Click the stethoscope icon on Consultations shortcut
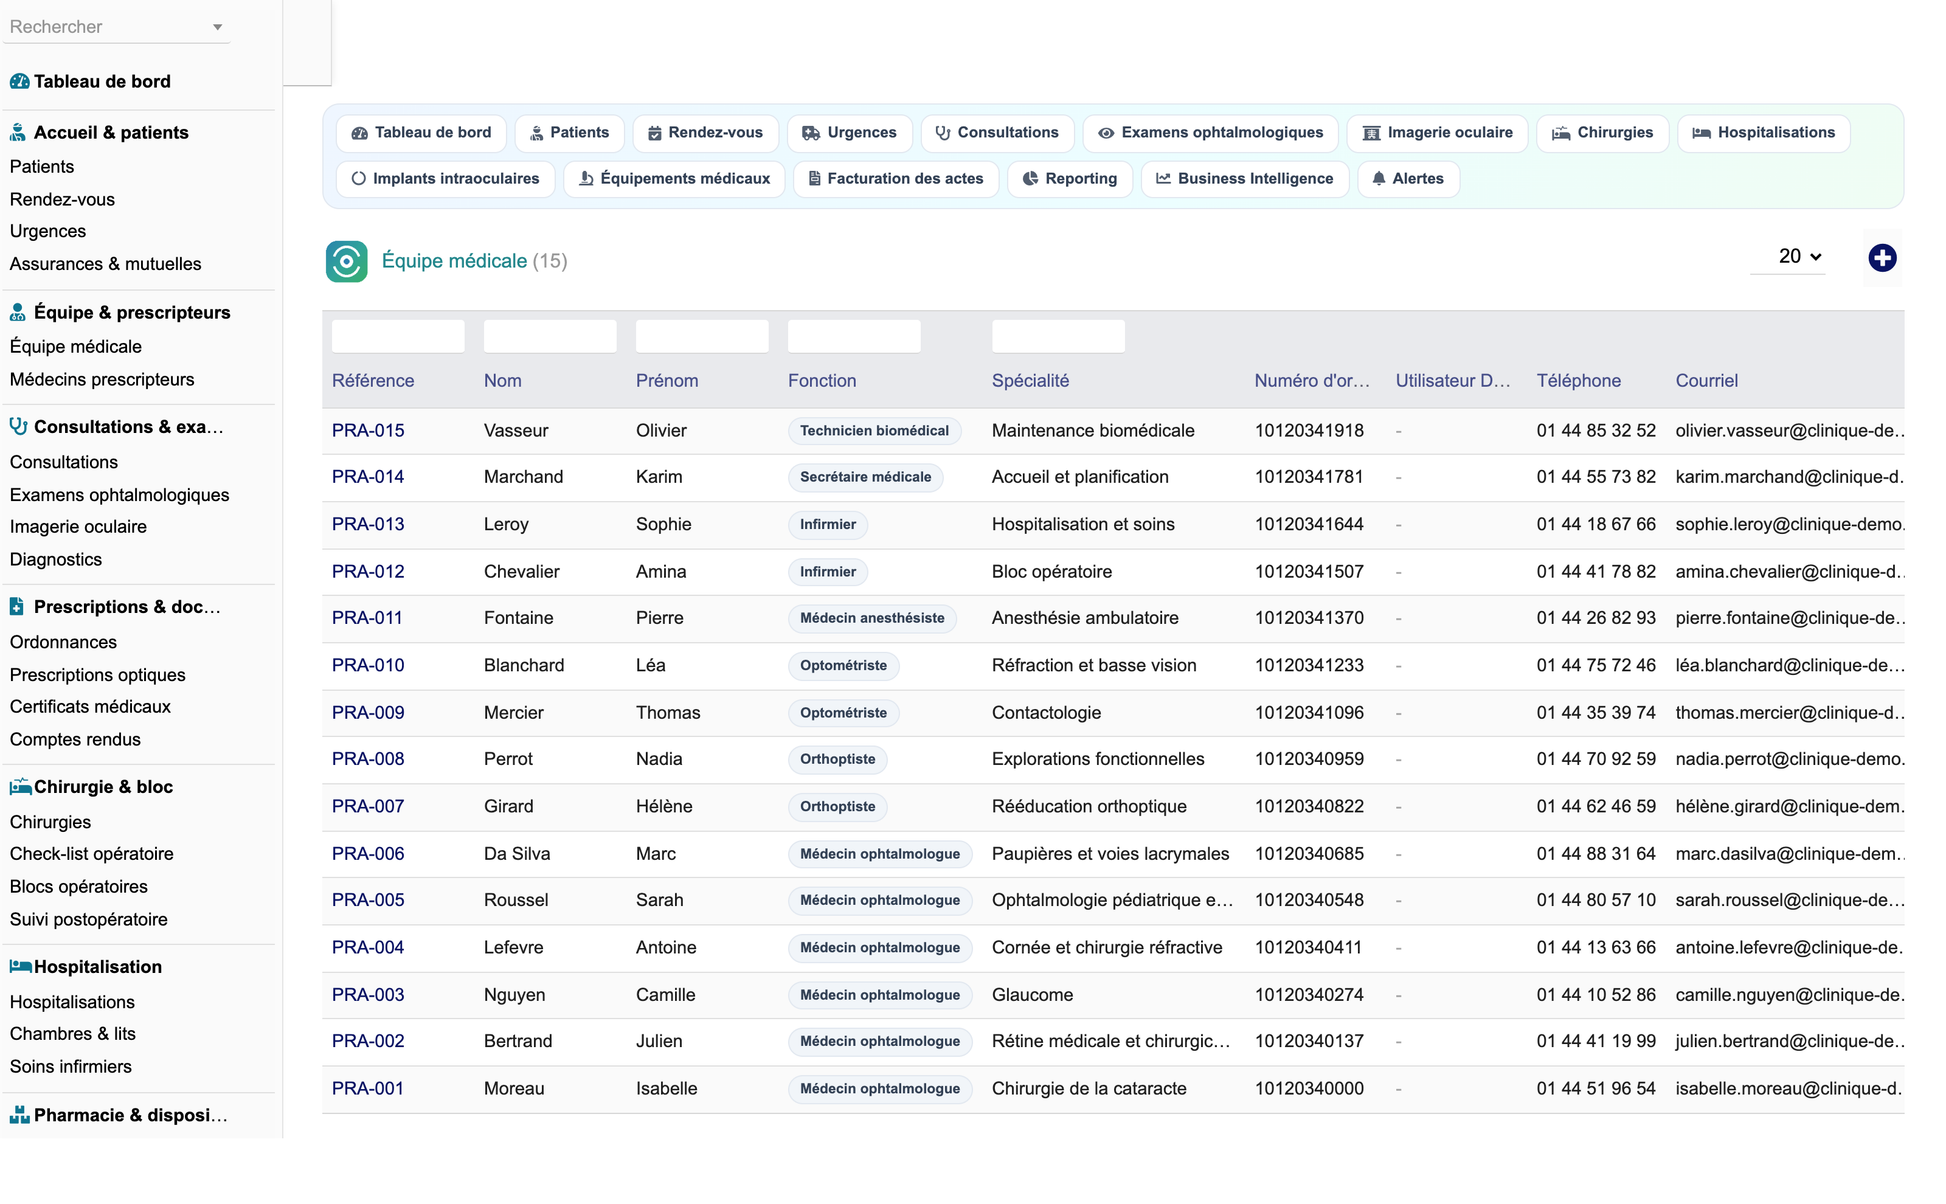The height and width of the screenshot is (1204, 1946). (x=942, y=132)
